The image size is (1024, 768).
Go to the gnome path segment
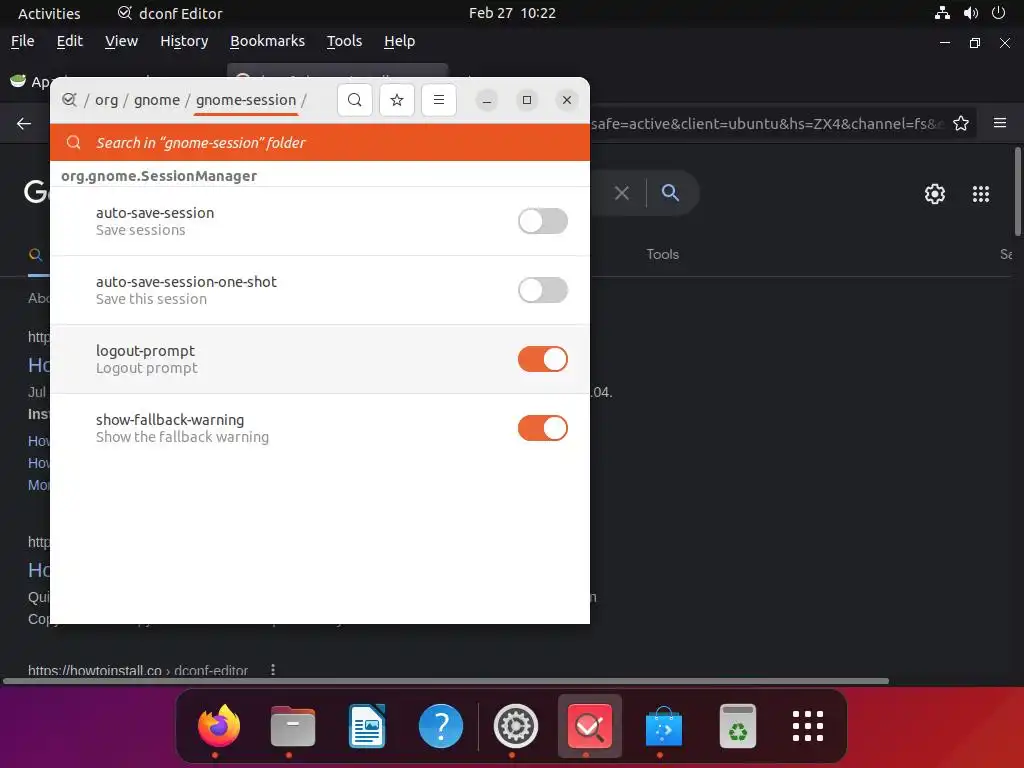pyautogui.click(x=157, y=100)
